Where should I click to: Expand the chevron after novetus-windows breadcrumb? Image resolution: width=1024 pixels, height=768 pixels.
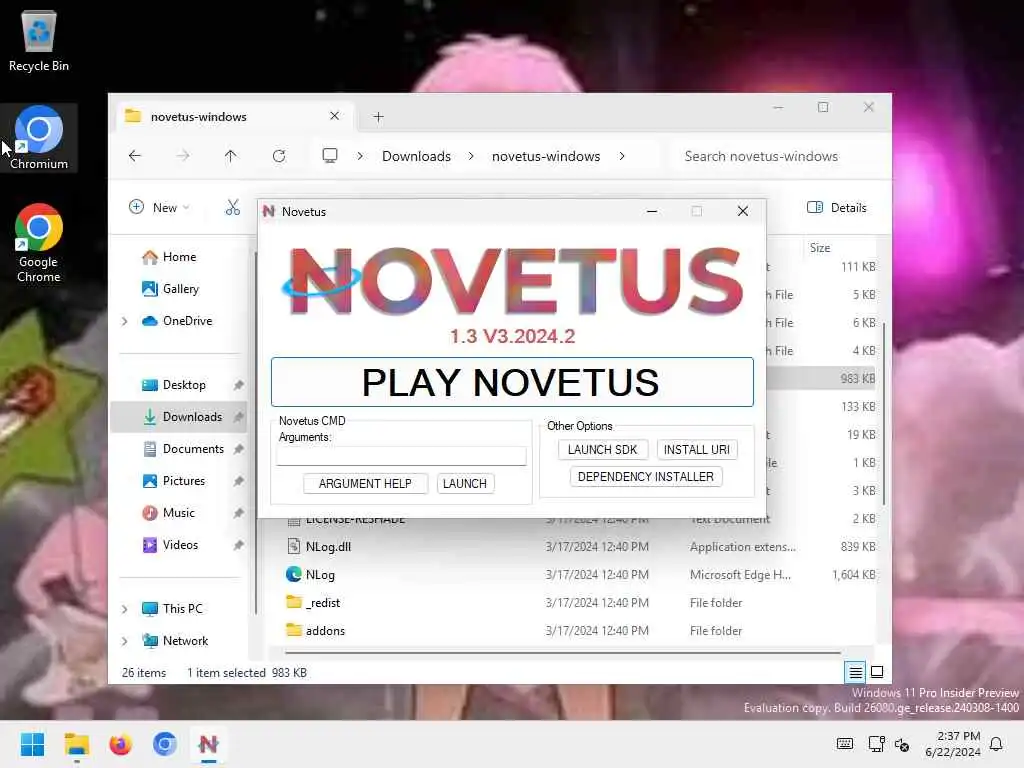pos(622,156)
